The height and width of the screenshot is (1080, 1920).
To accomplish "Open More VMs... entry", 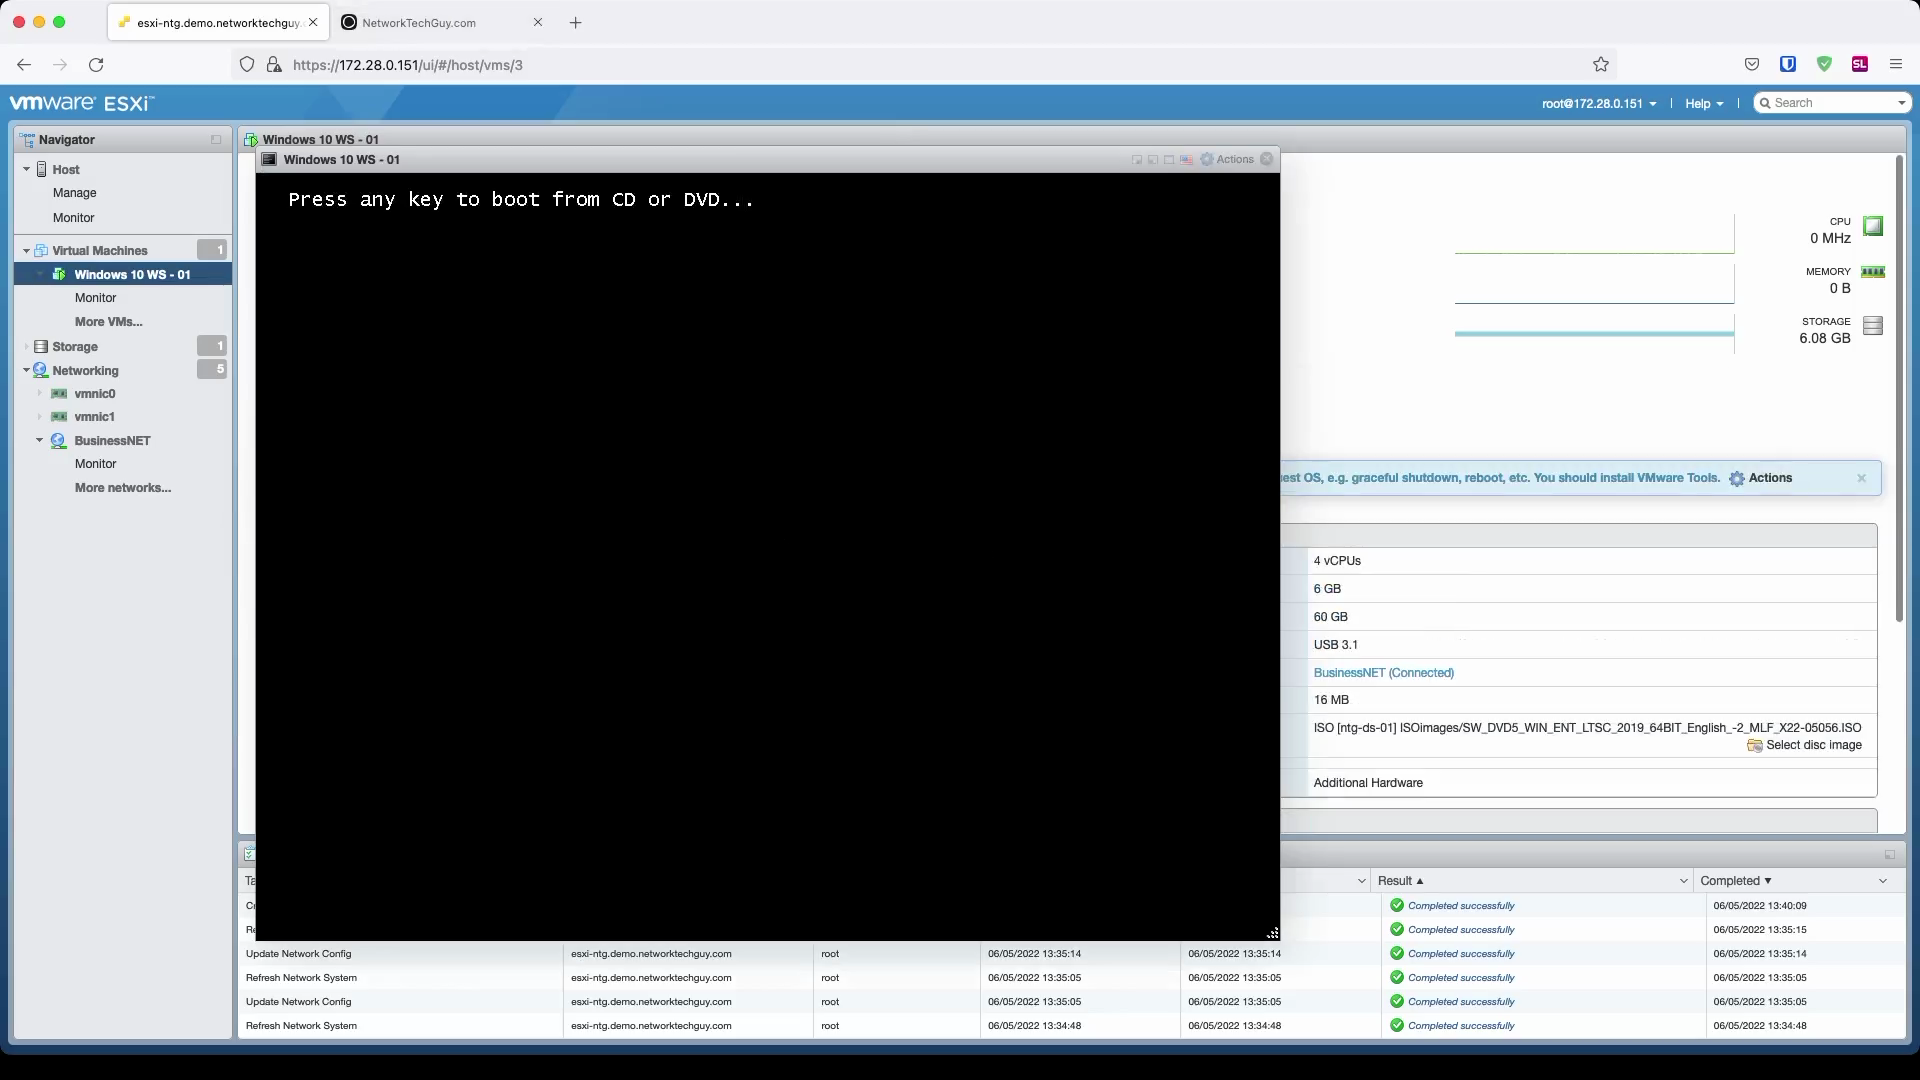I will click(x=109, y=322).
